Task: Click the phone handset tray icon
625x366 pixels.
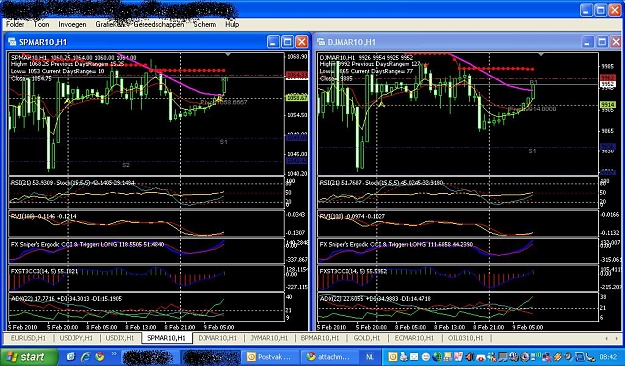Action: point(590,357)
